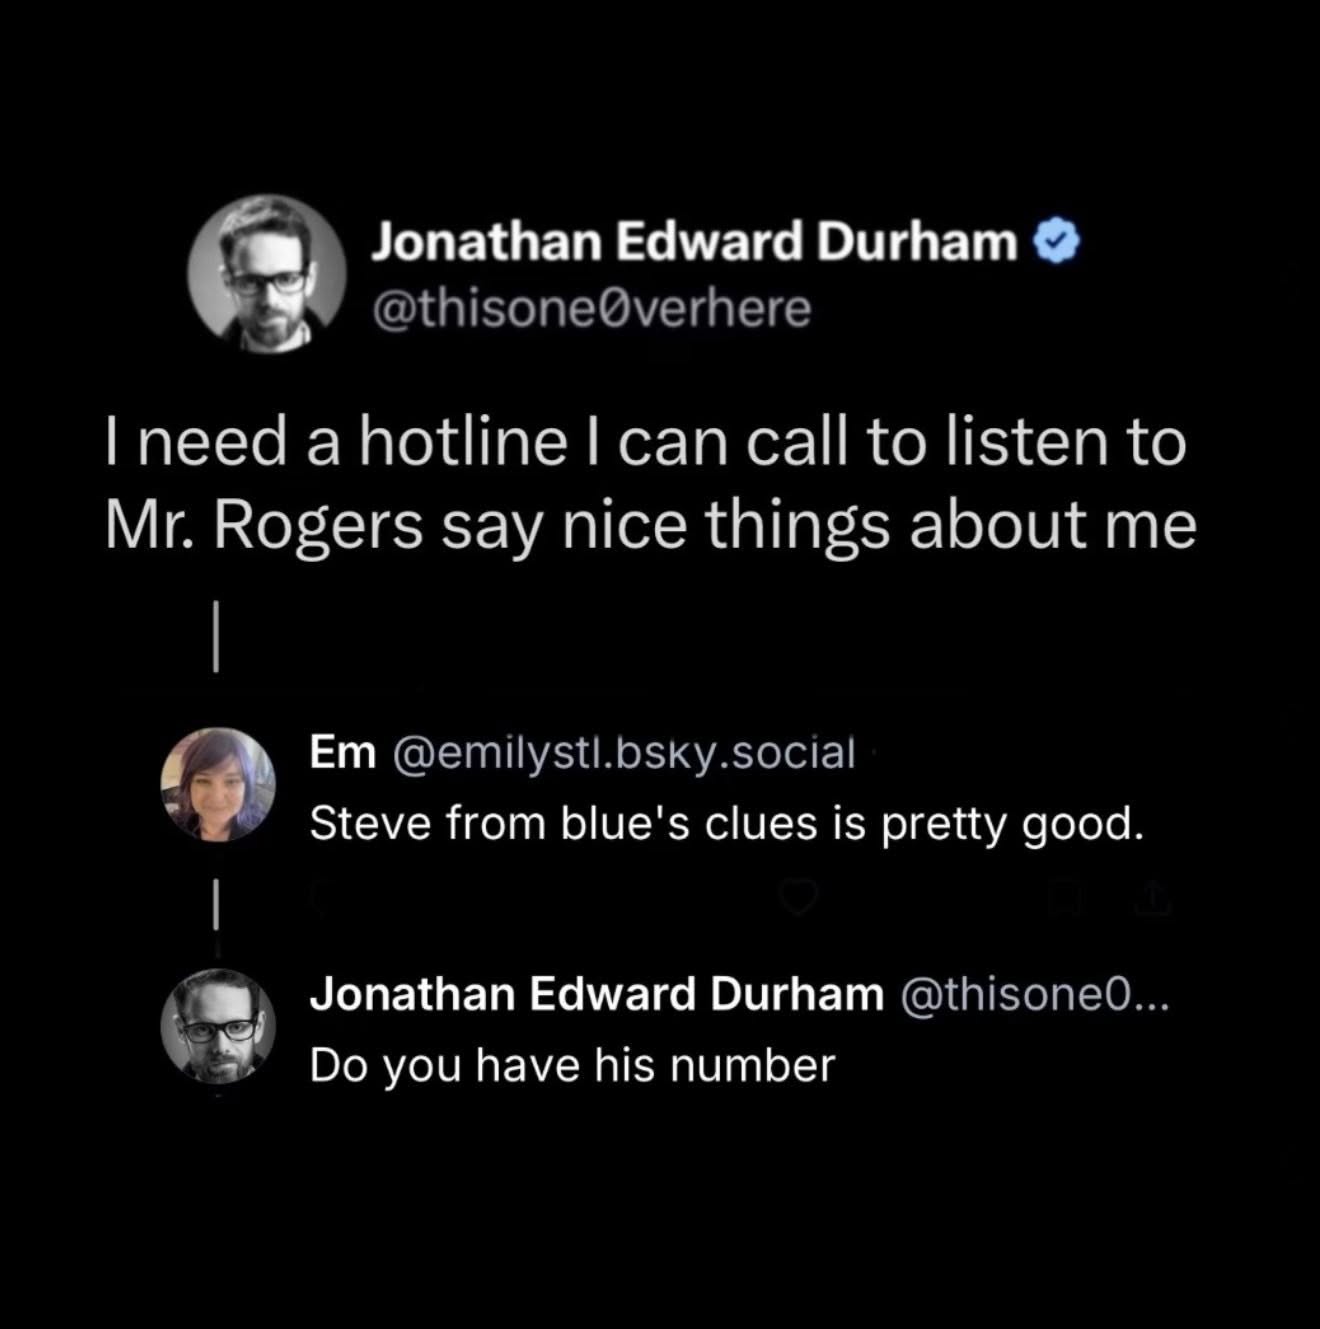1320x1329 pixels.
Task: Select the reply 'Steve from blue's clues is pretty good.'
Action: (726, 824)
